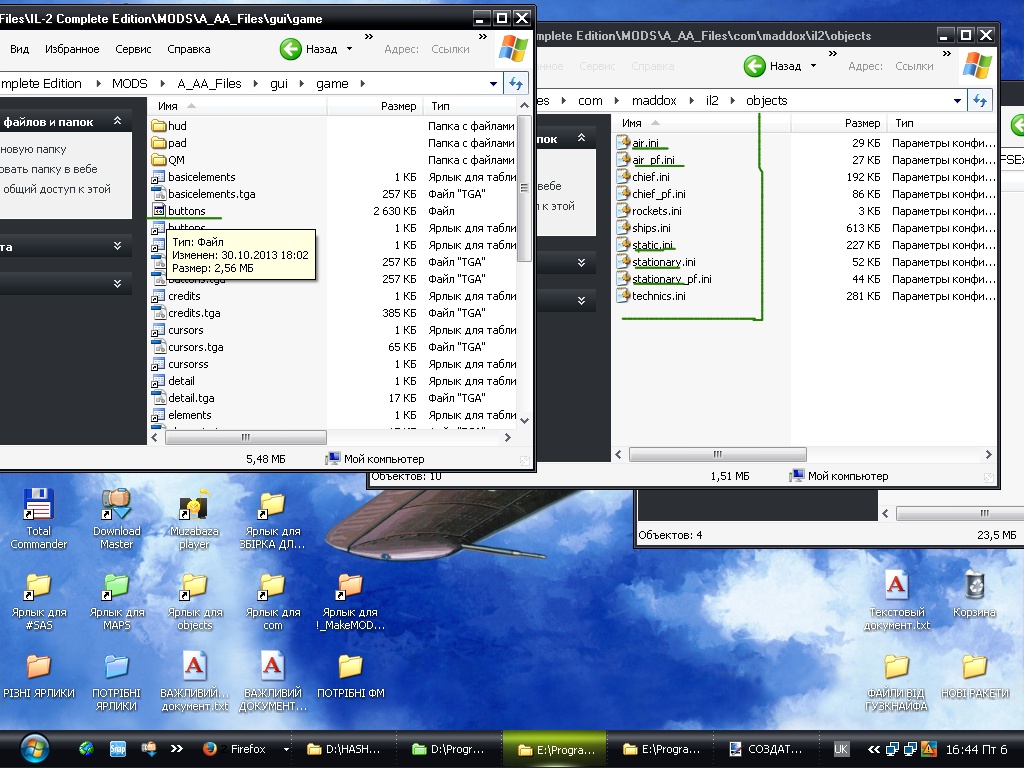Expand toolbar overflow chevron next to Ссылки in game window
Image resolution: width=1024 pixels, height=768 pixels.
point(483,37)
